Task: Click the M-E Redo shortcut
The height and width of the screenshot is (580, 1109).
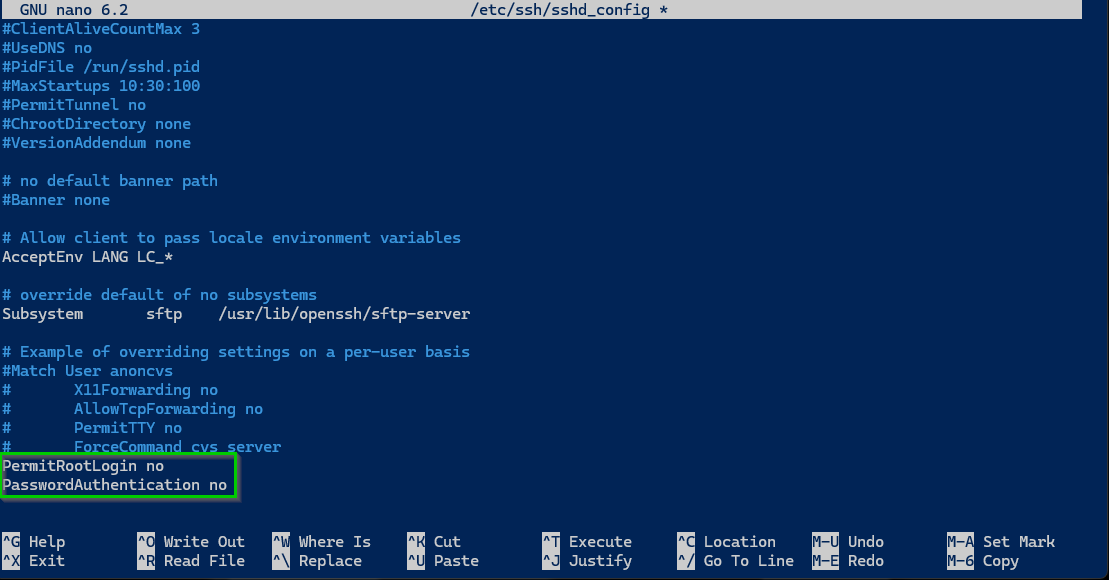Action: [x=848, y=561]
